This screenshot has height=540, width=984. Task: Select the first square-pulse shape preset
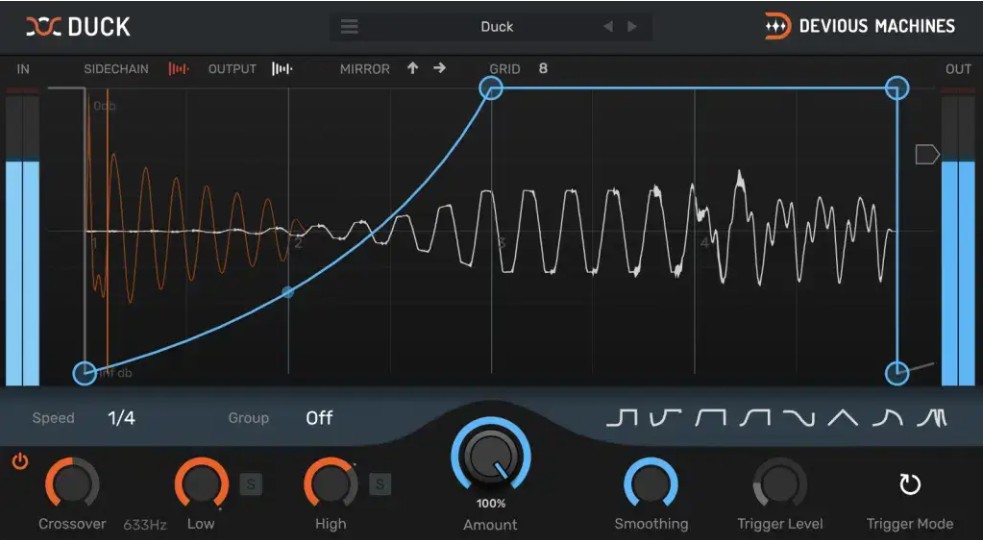pyautogui.click(x=621, y=418)
